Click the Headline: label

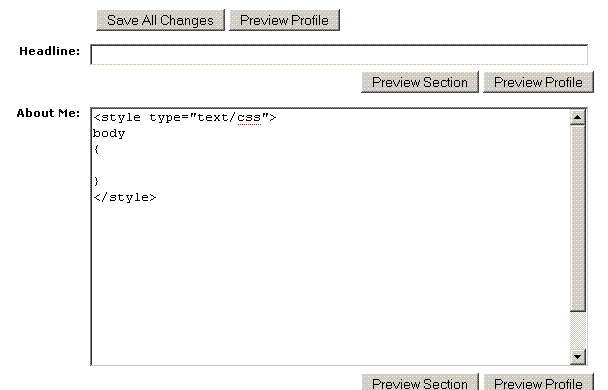pos(50,51)
